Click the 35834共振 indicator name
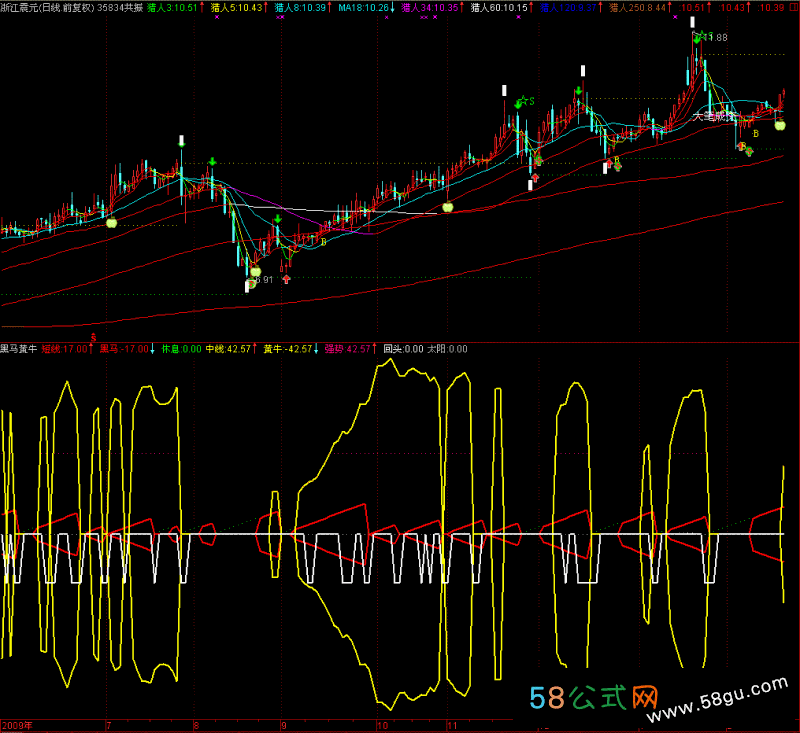This screenshot has width=800, height=733. 120,8
